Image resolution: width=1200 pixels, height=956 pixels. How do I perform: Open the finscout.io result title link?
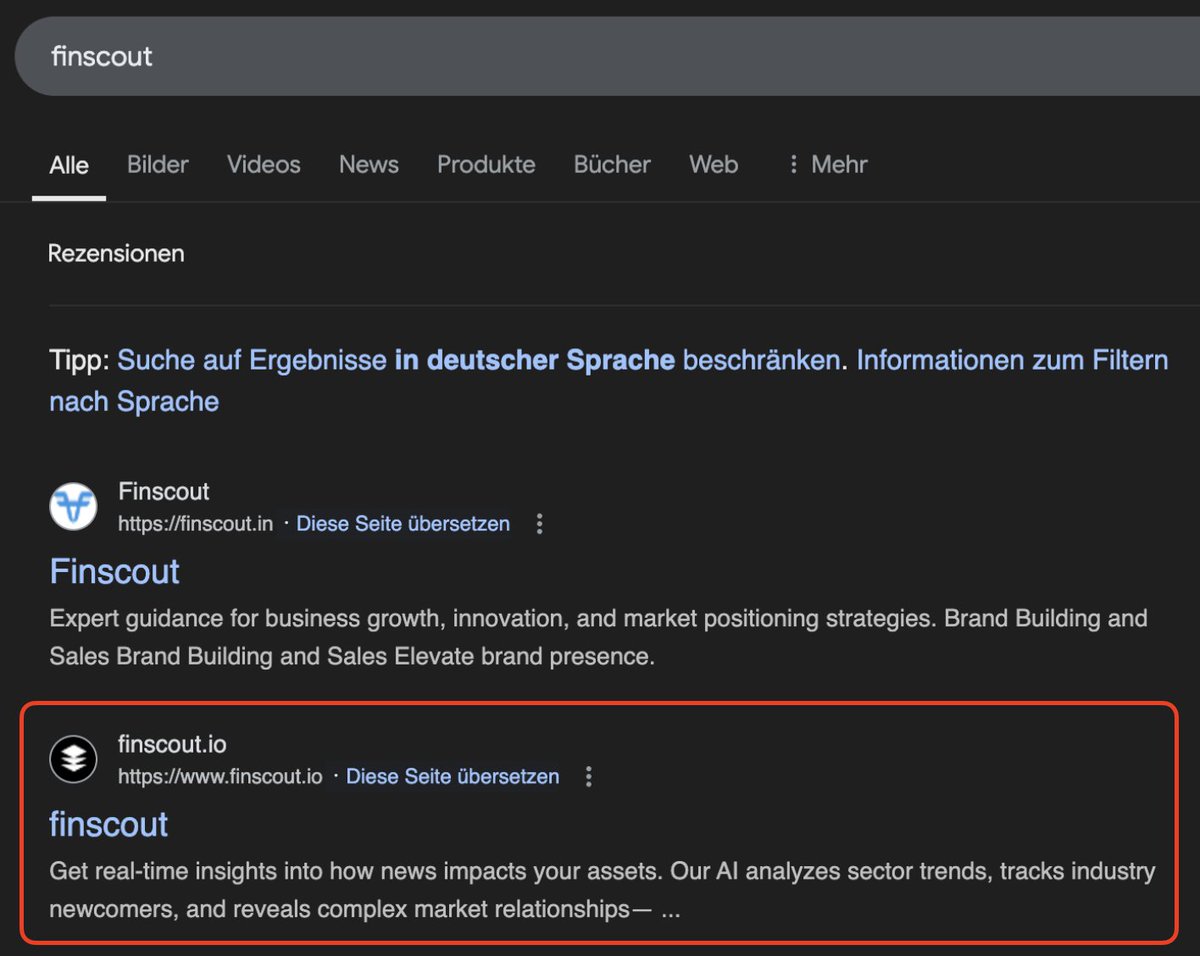click(108, 824)
